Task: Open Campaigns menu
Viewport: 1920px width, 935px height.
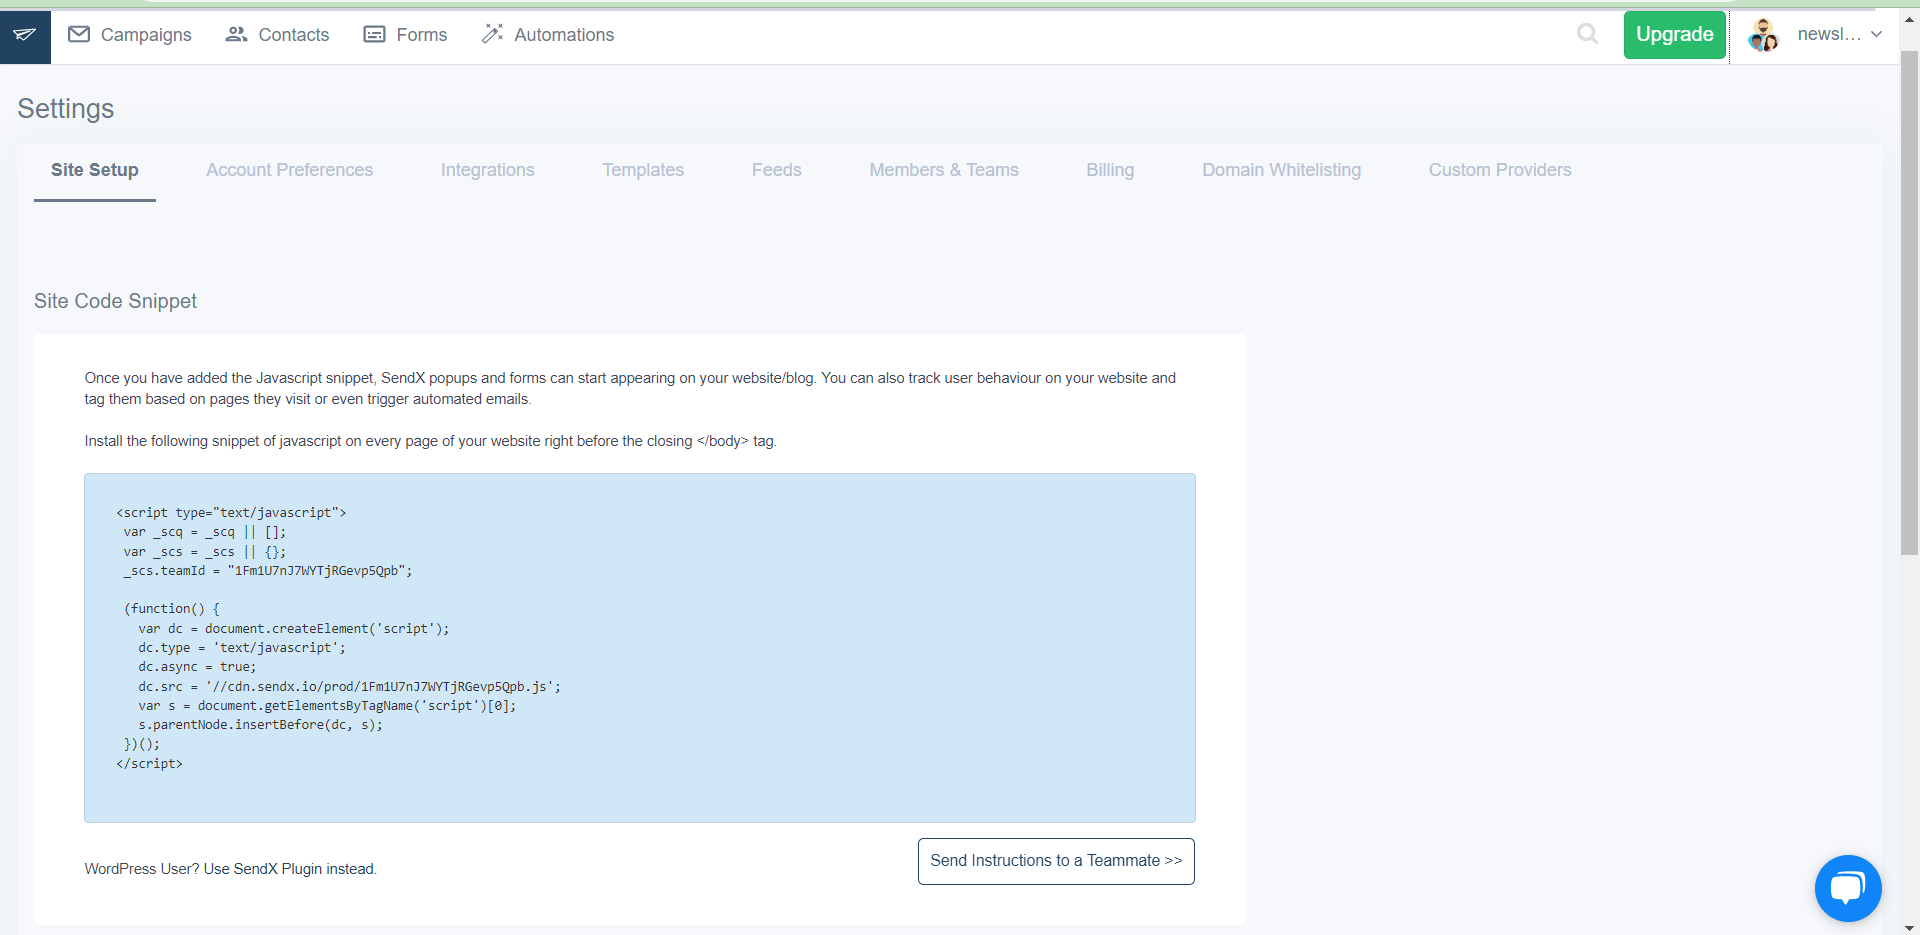Action: (130, 35)
